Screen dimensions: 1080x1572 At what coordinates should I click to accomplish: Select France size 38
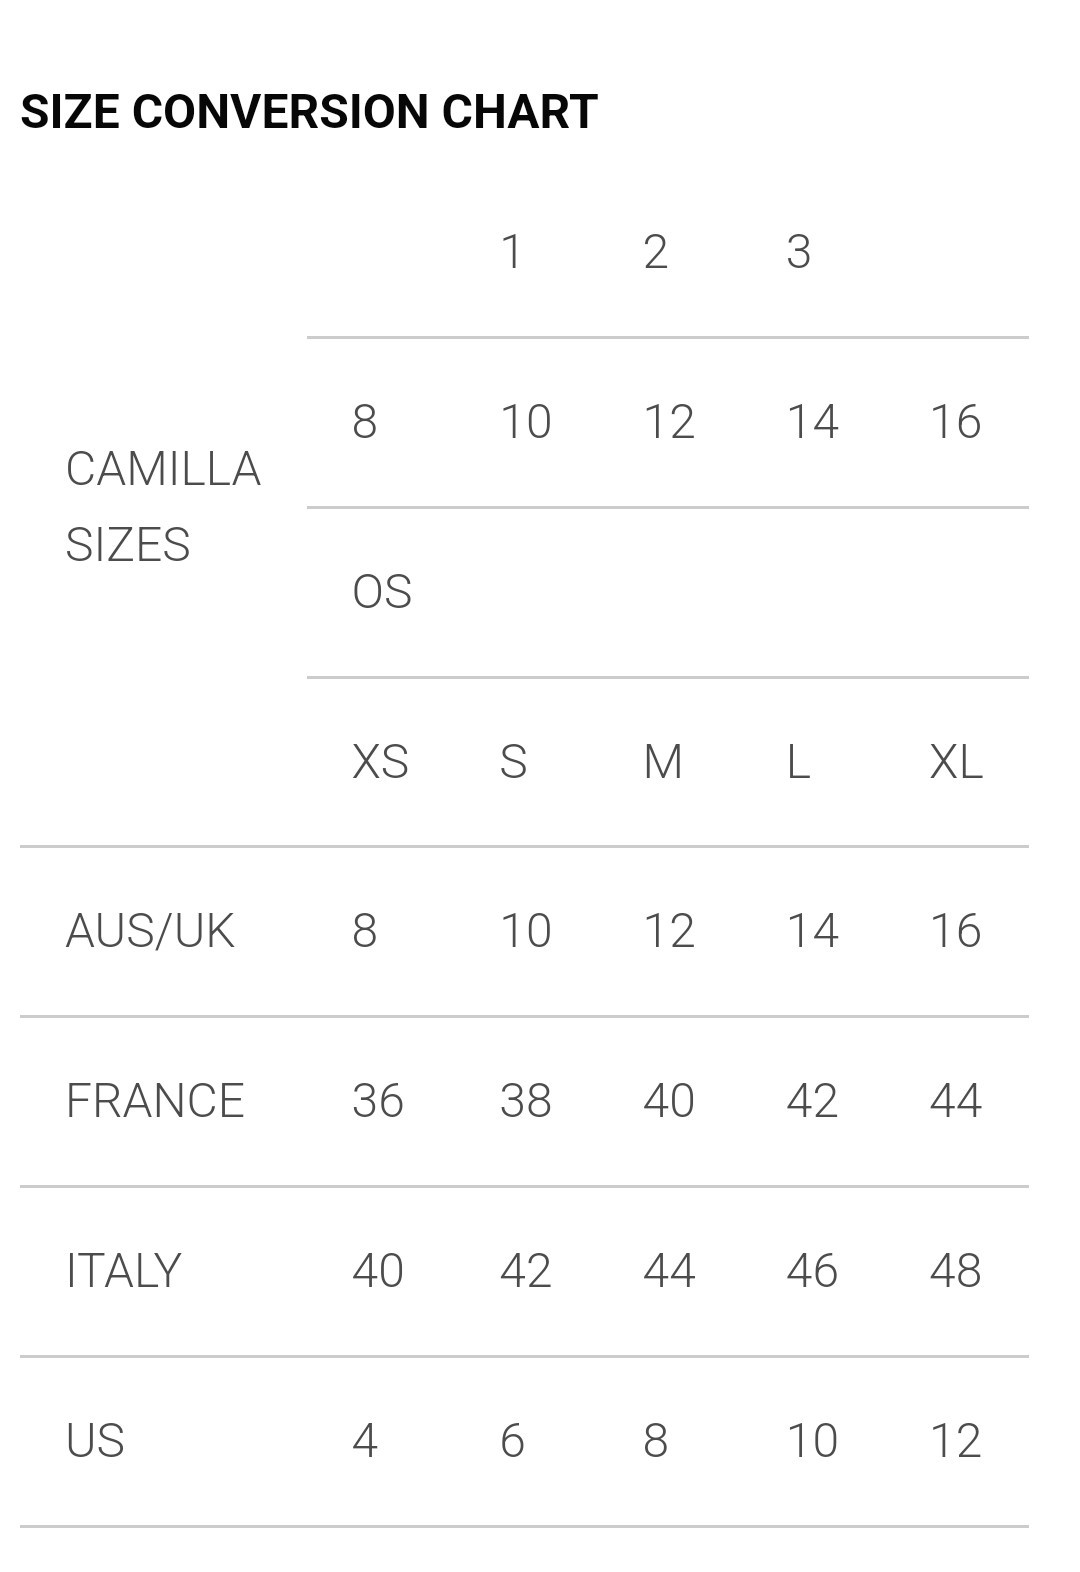(x=526, y=1101)
